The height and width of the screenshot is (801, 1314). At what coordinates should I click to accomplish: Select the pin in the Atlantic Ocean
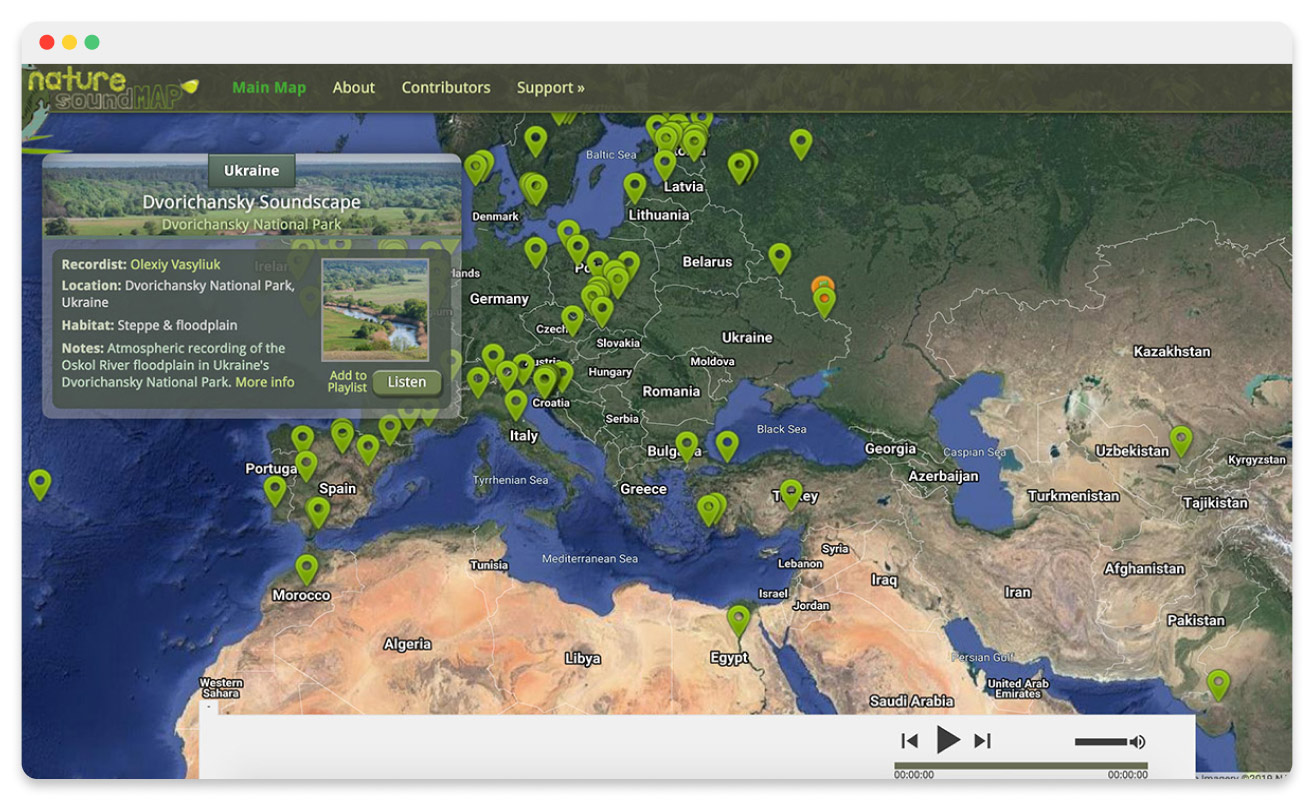point(40,483)
